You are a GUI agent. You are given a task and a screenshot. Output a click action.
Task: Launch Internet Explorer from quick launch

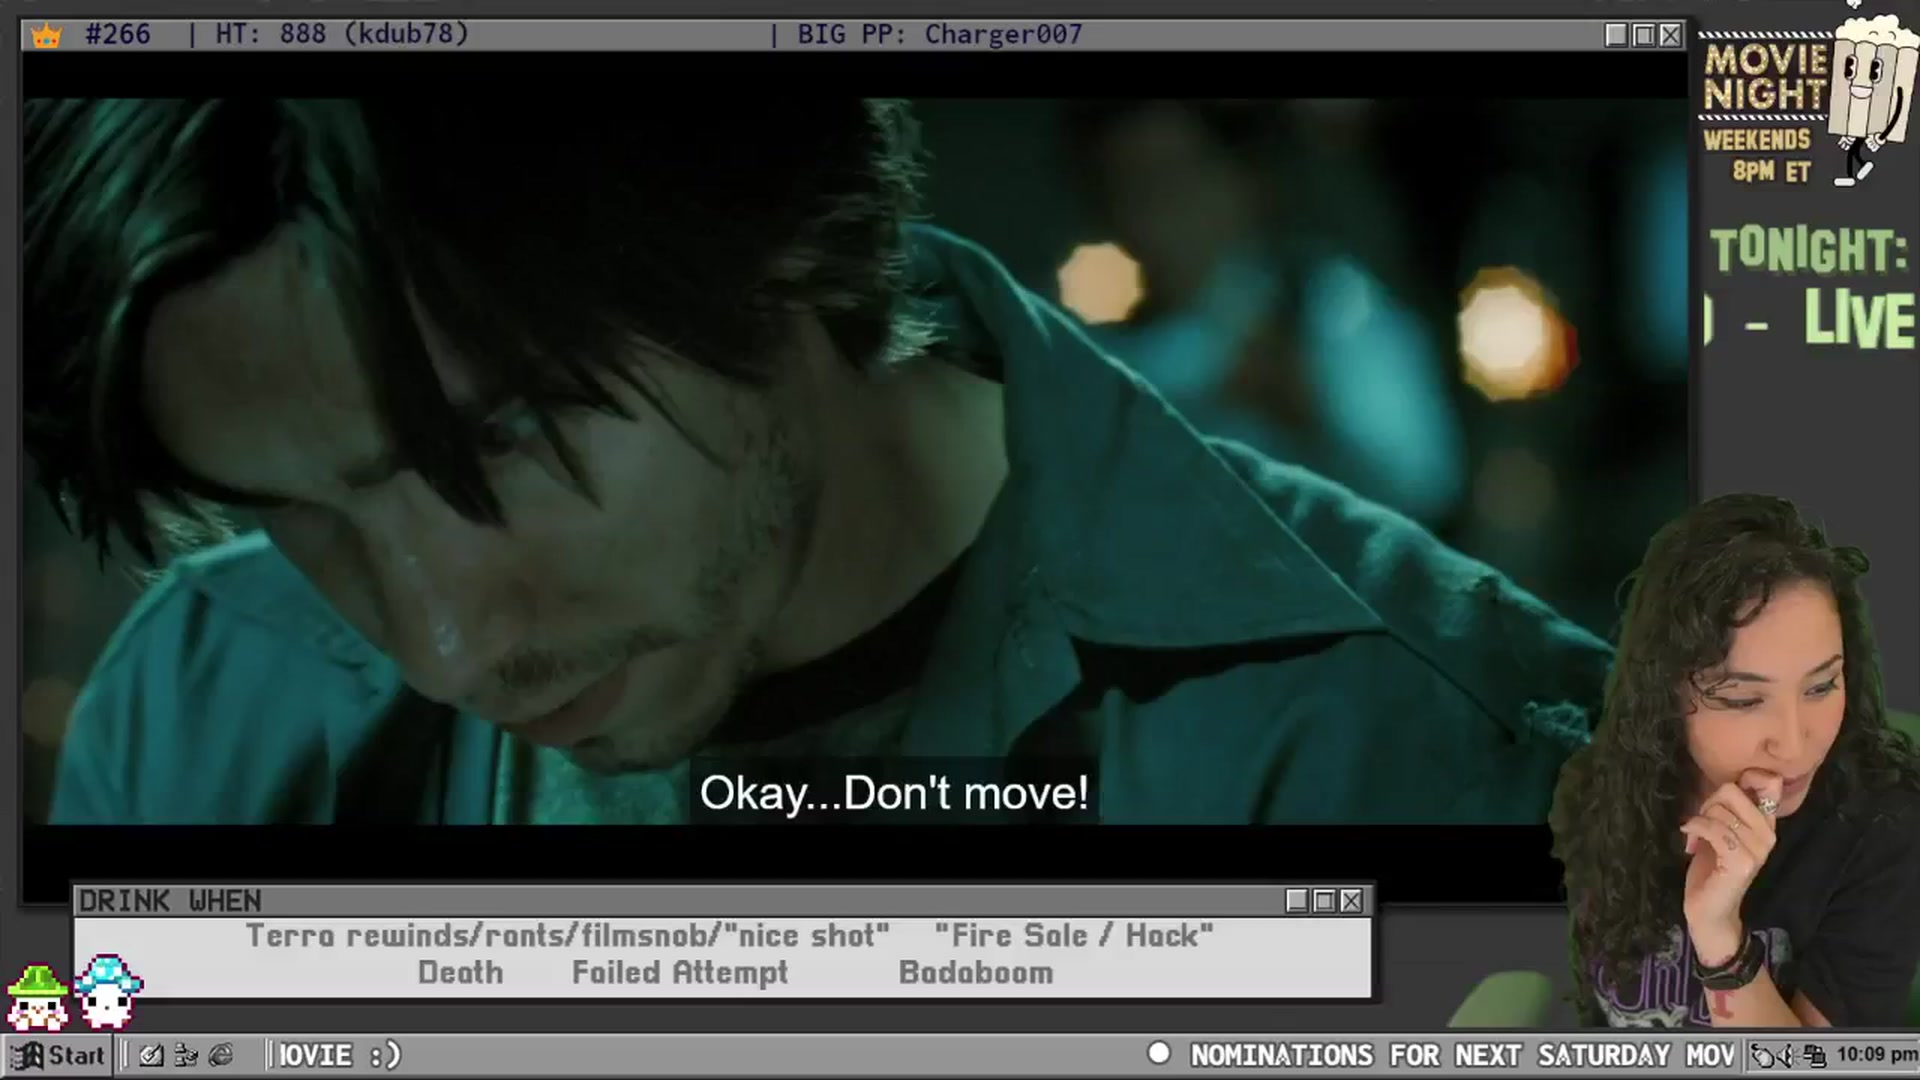tap(221, 1055)
